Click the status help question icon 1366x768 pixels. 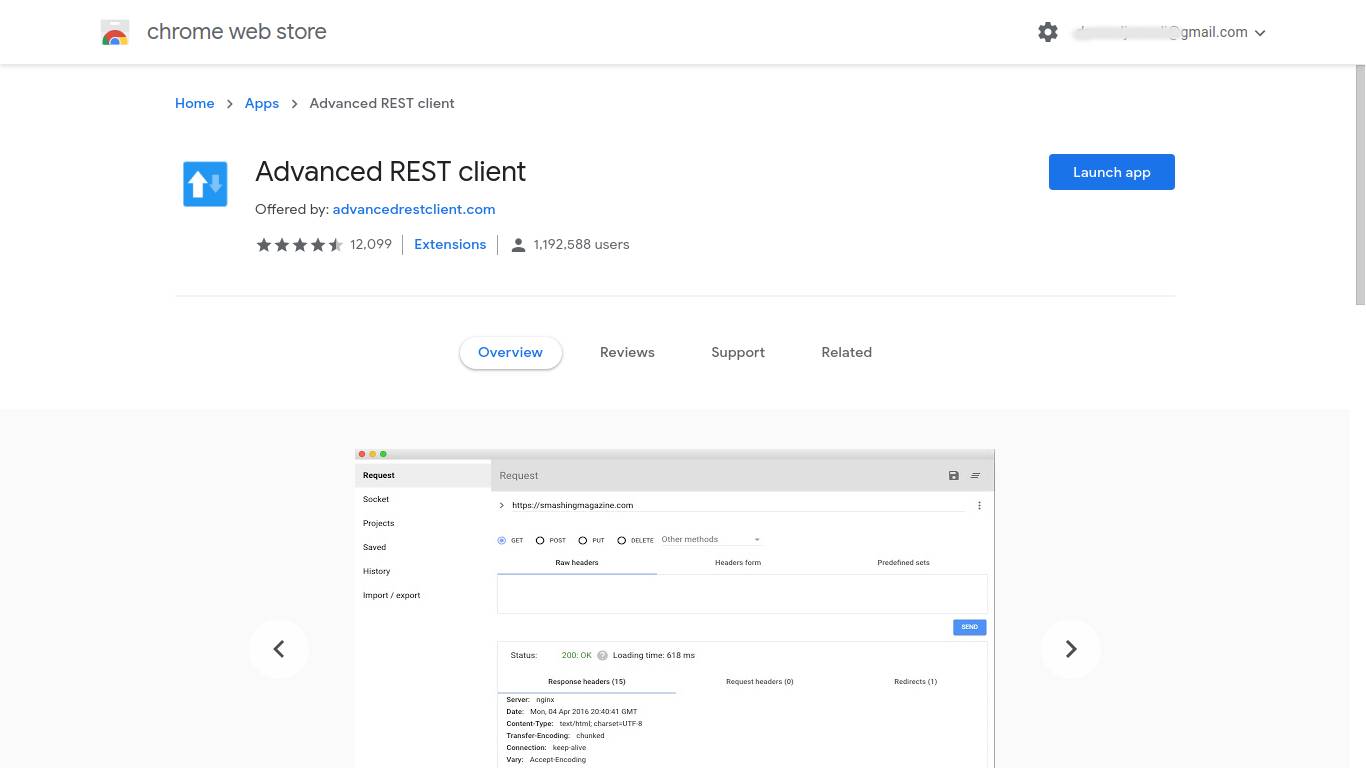602,656
